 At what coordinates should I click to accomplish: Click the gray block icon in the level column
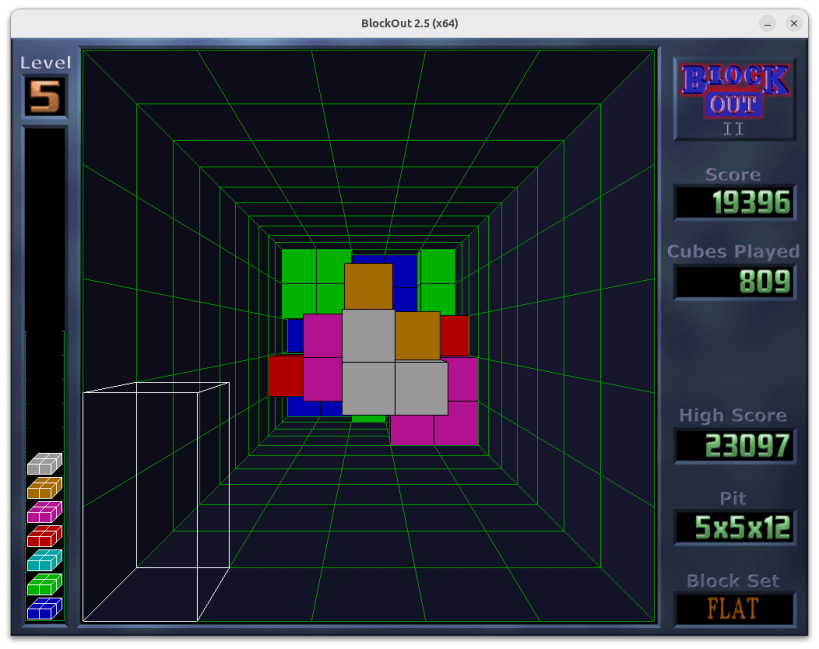(x=44, y=464)
